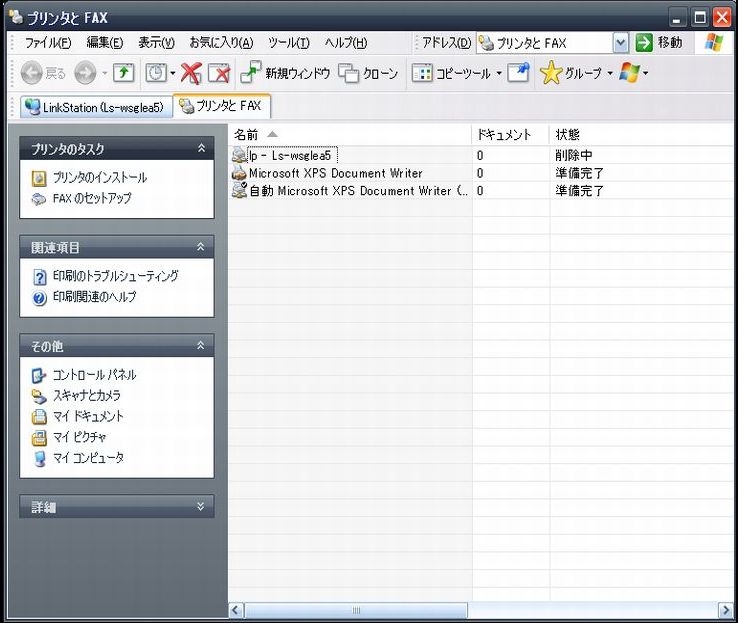Click the red X delete icon
This screenshot has height=623, width=738.
click(191, 73)
